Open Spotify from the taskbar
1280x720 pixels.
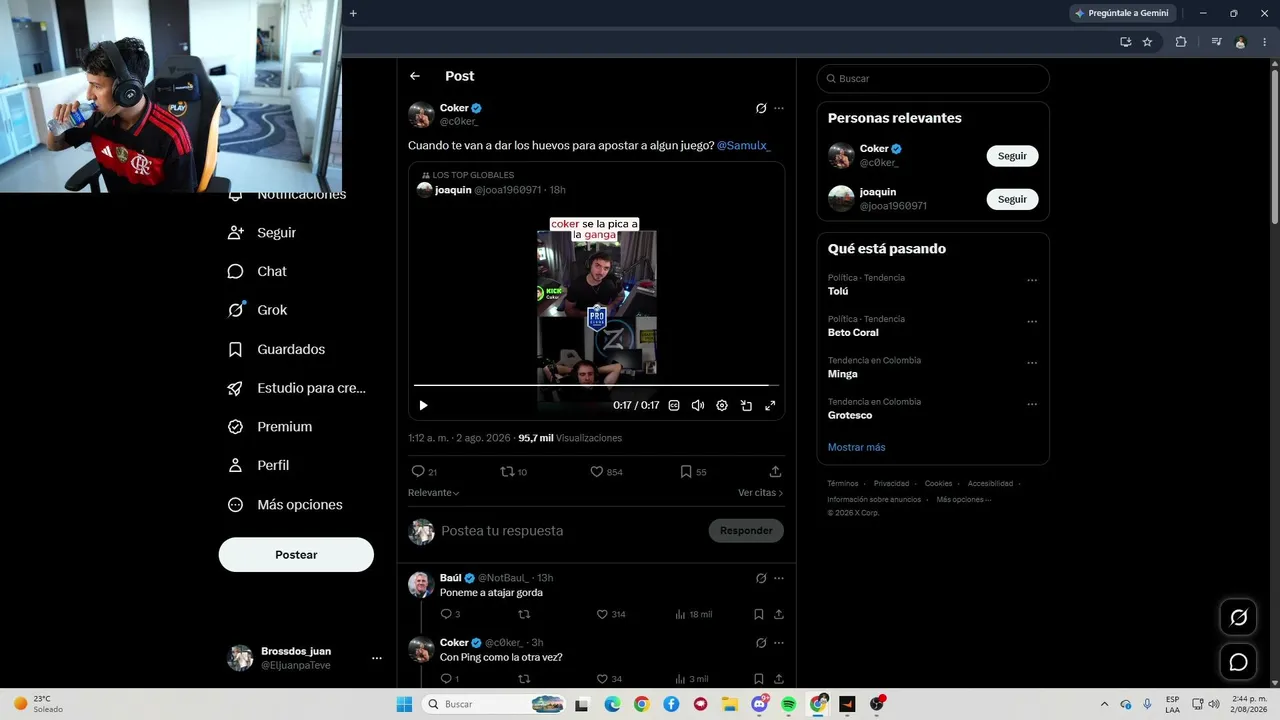point(788,704)
